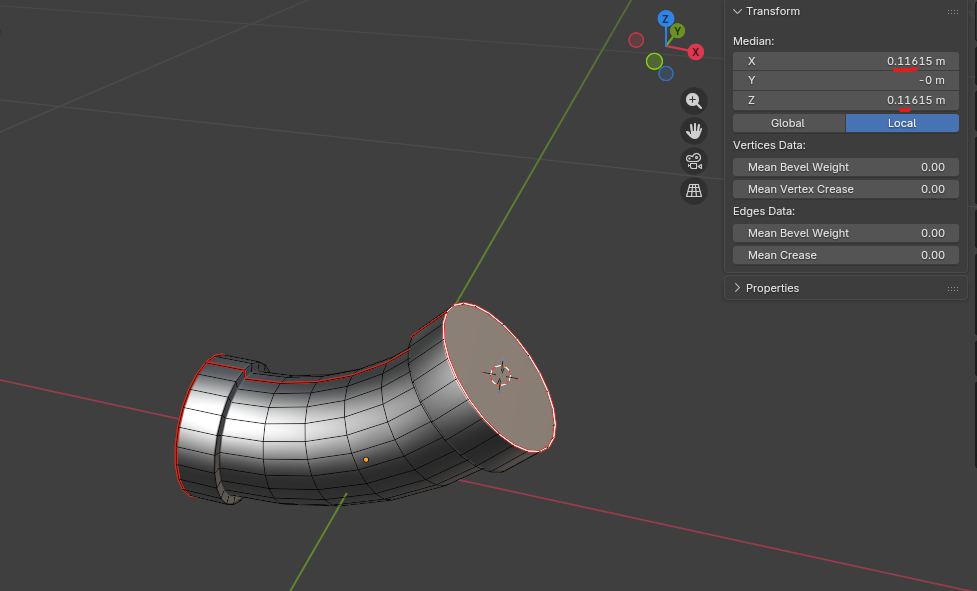The height and width of the screenshot is (591, 977).
Task: Click the Mean Crease field under Edges Data
Action: coord(845,255)
